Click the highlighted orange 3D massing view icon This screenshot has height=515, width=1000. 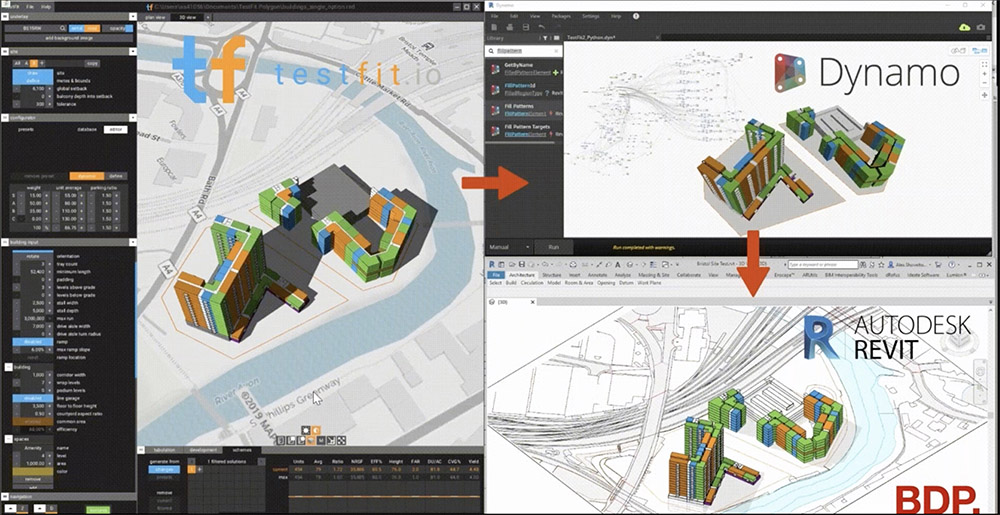311,440
